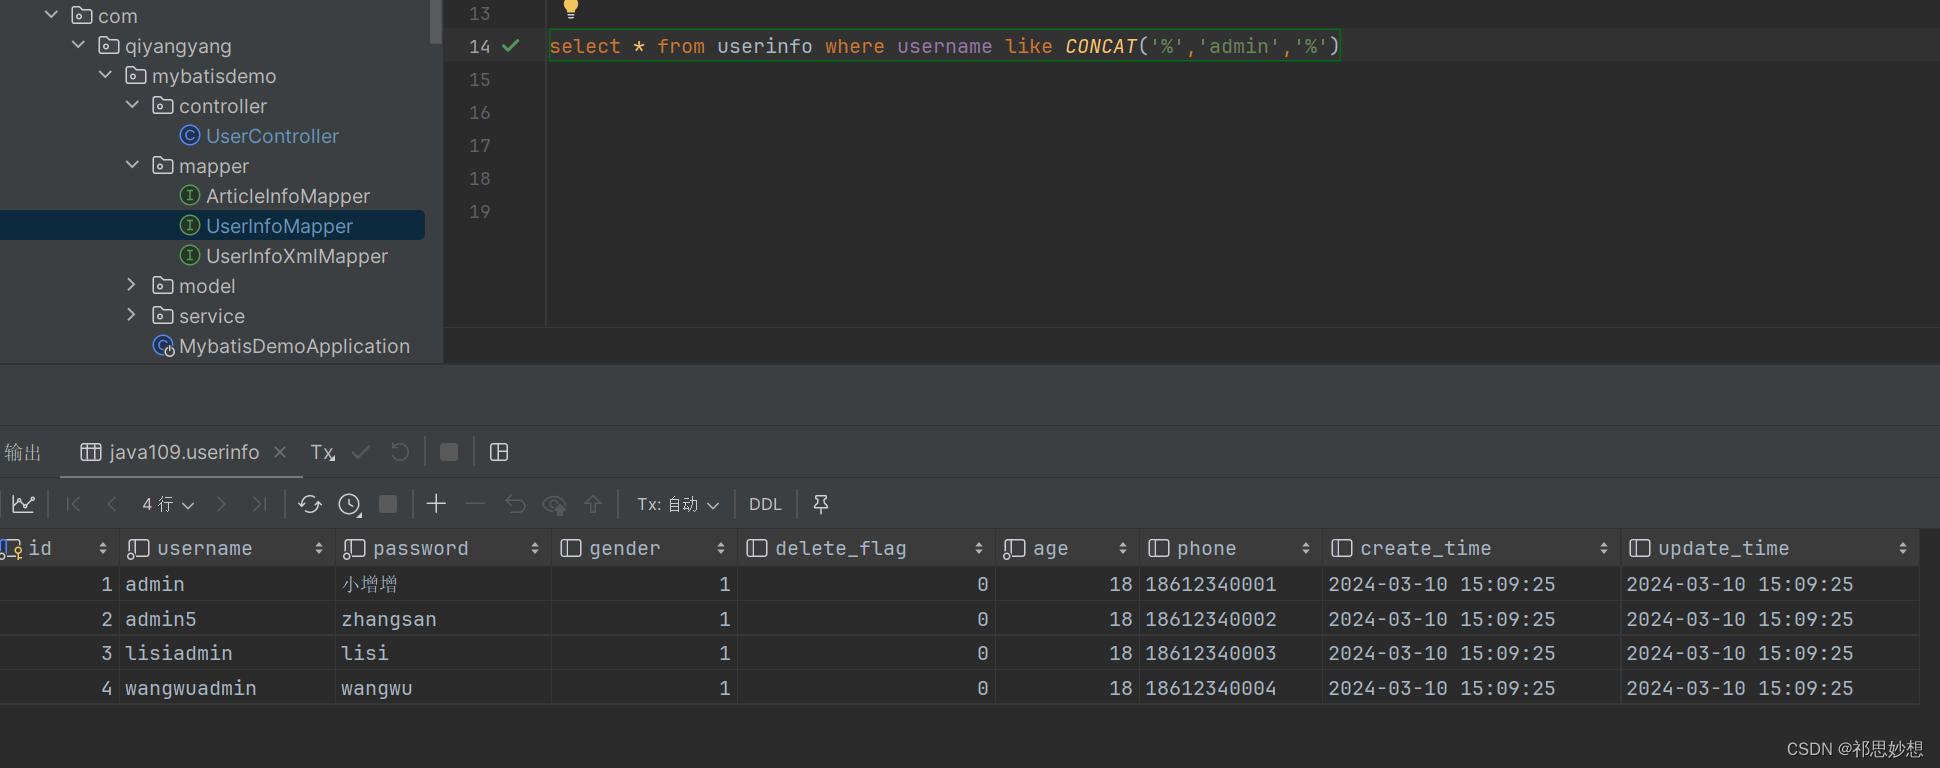Sort by the phone column header
The image size is (1940, 768).
(x=1229, y=548)
